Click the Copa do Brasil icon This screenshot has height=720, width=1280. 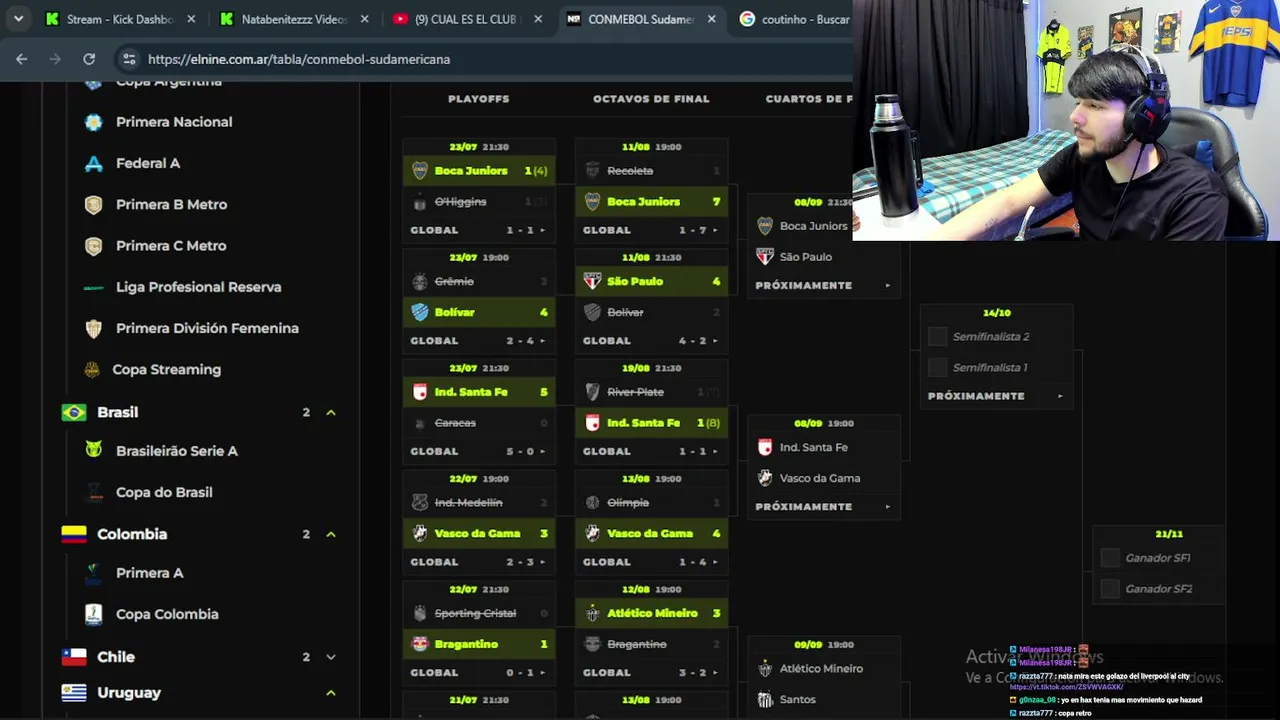tap(93, 492)
